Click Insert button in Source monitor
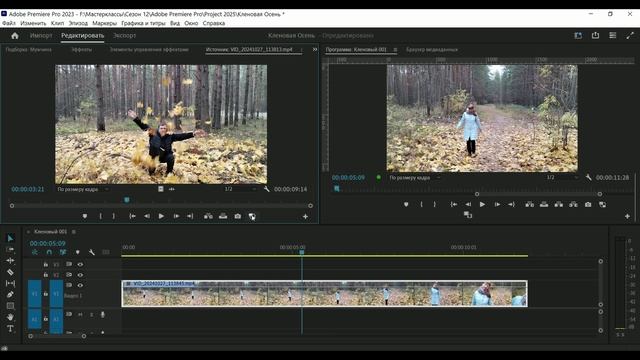This screenshot has height=360, width=640. pos(208,216)
